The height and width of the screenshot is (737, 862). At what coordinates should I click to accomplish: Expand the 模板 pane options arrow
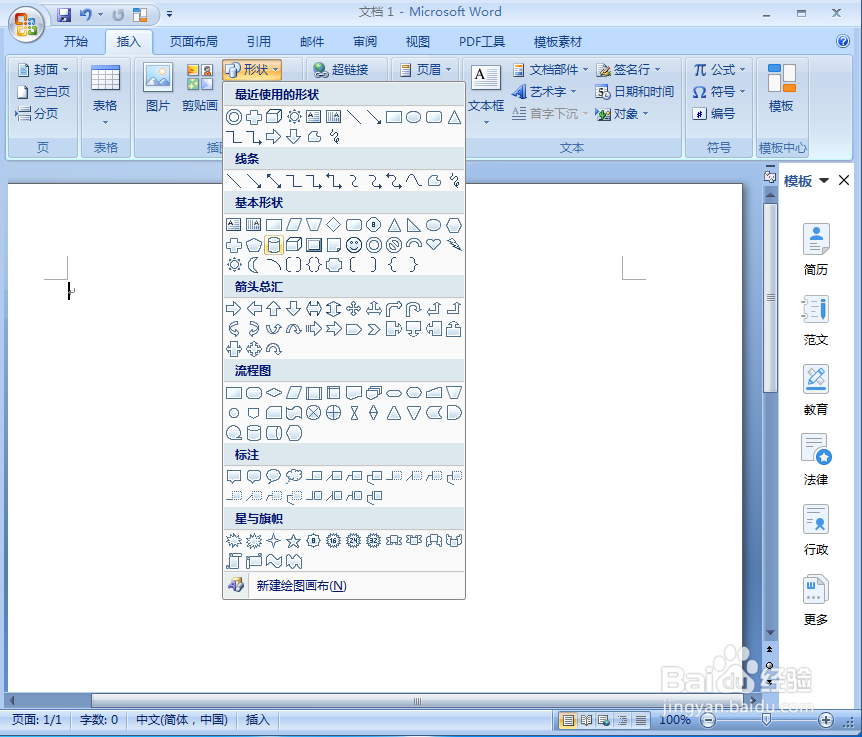point(824,180)
